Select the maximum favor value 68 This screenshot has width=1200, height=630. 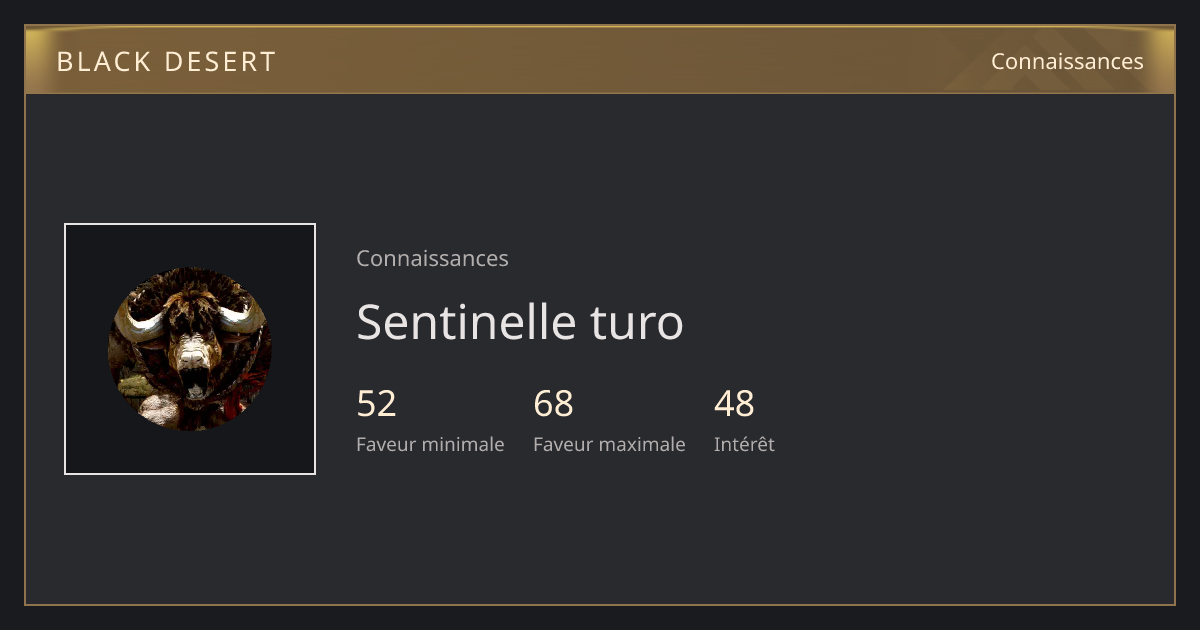pyautogui.click(x=554, y=404)
